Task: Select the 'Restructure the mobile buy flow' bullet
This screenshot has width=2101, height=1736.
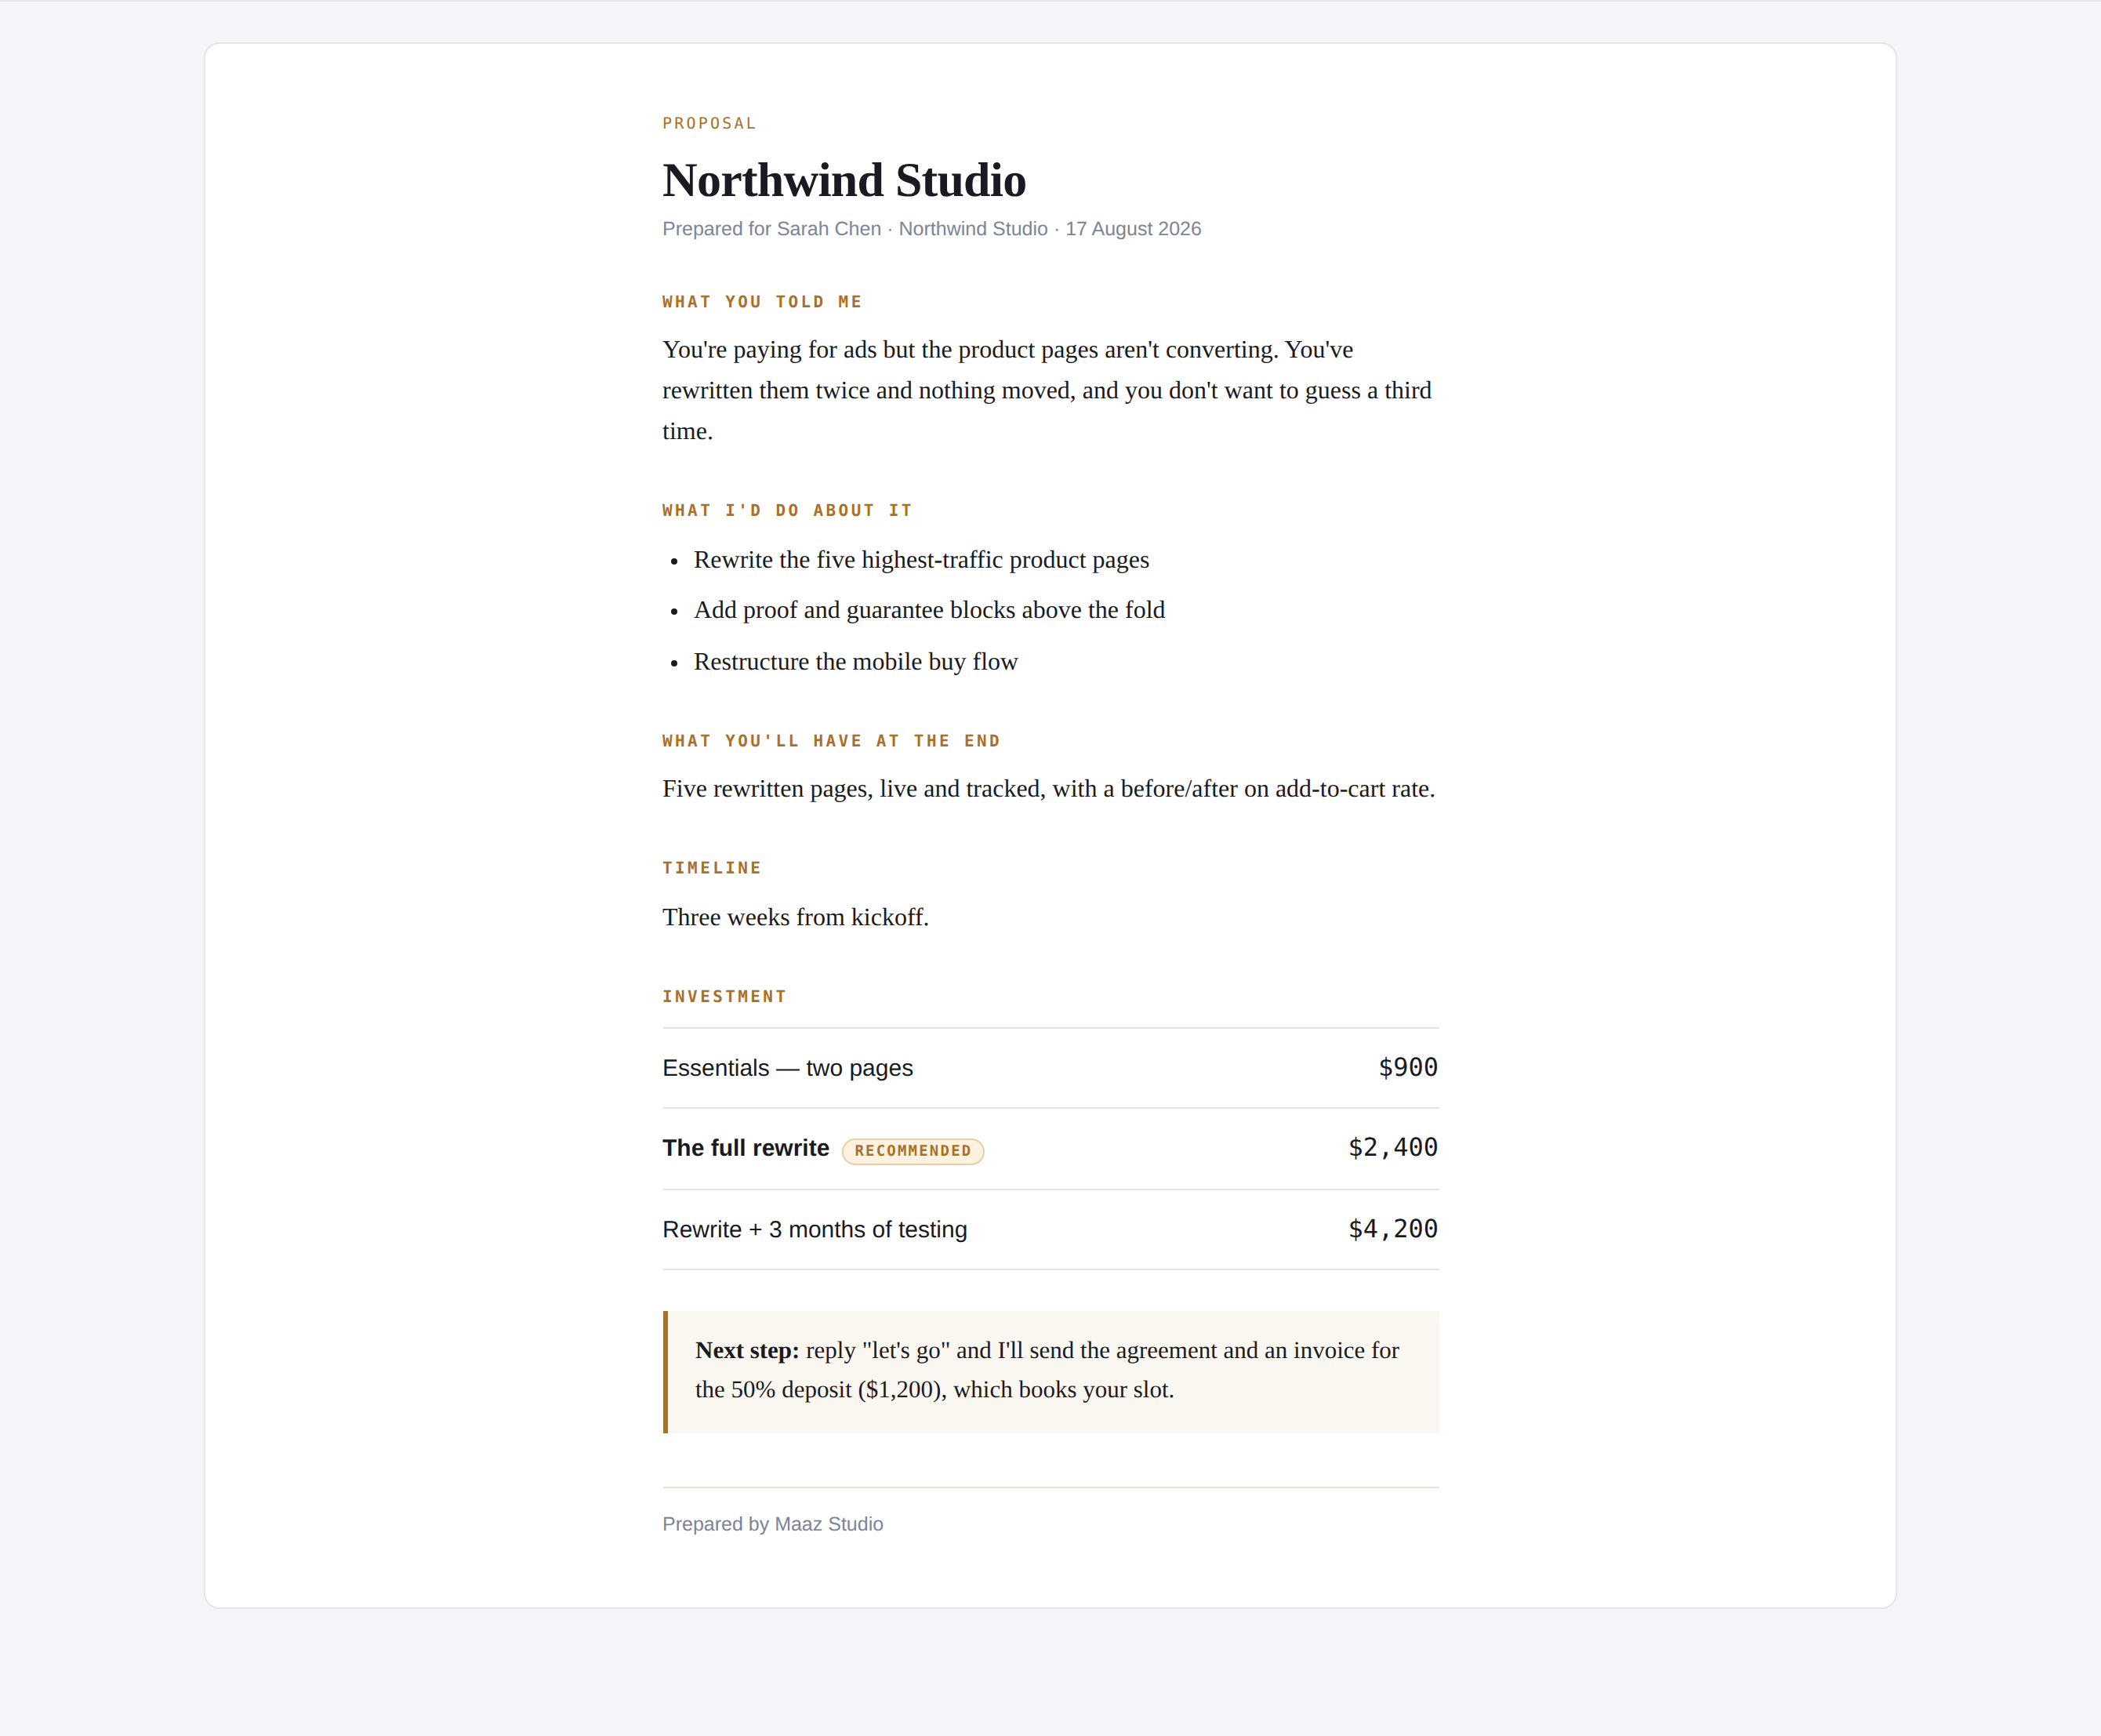Action: (x=855, y=662)
